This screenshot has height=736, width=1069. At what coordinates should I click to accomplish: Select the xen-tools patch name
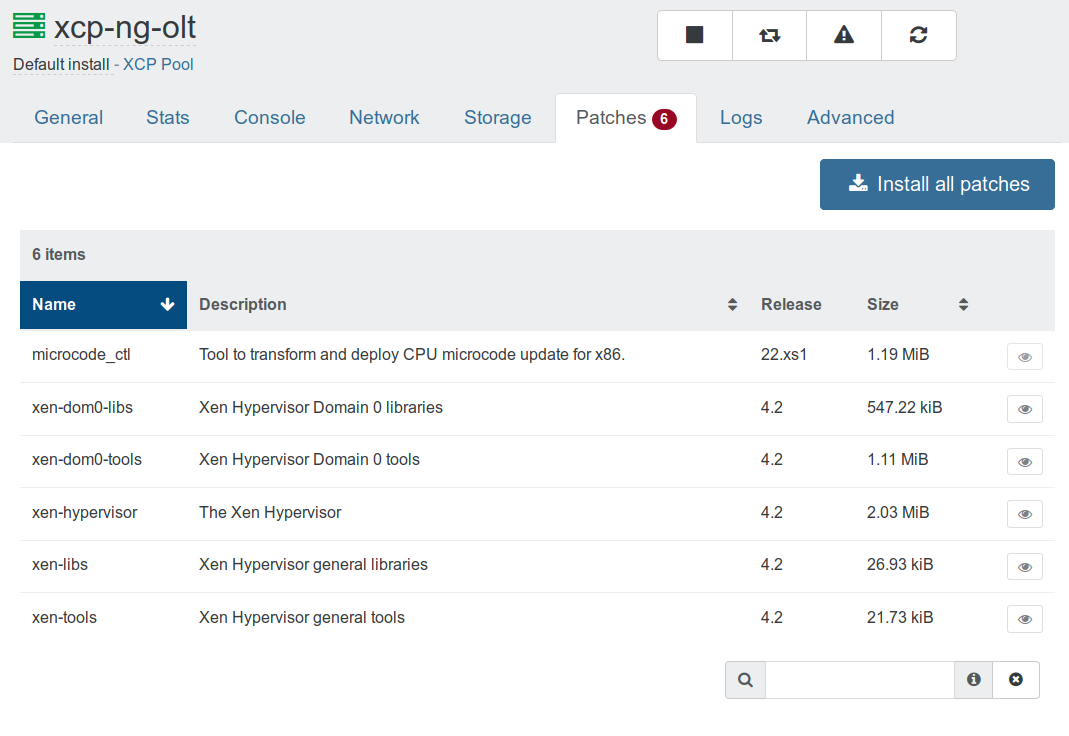coord(64,618)
